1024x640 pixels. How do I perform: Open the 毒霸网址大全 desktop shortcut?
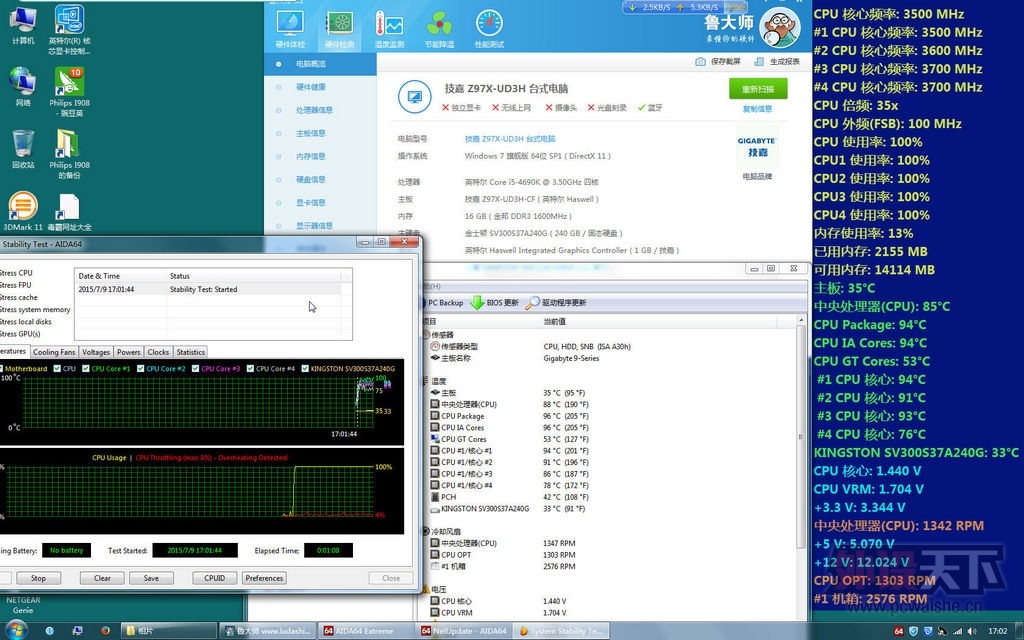pos(69,212)
